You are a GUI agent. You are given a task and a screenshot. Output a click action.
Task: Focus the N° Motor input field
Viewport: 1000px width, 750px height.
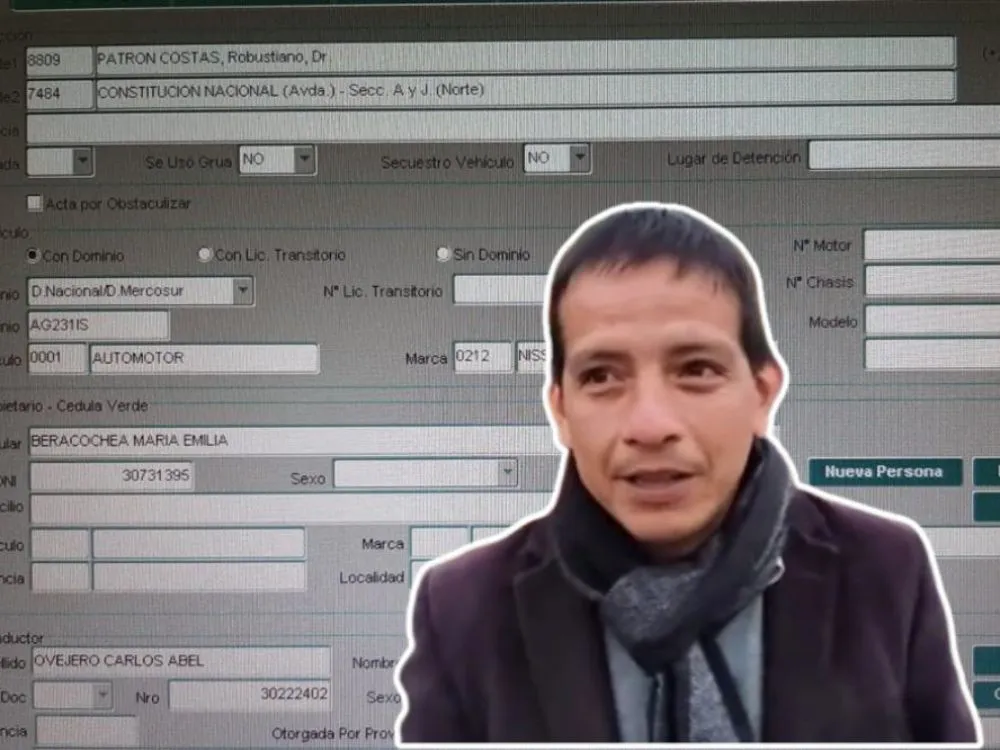click(x=930, y=245)
